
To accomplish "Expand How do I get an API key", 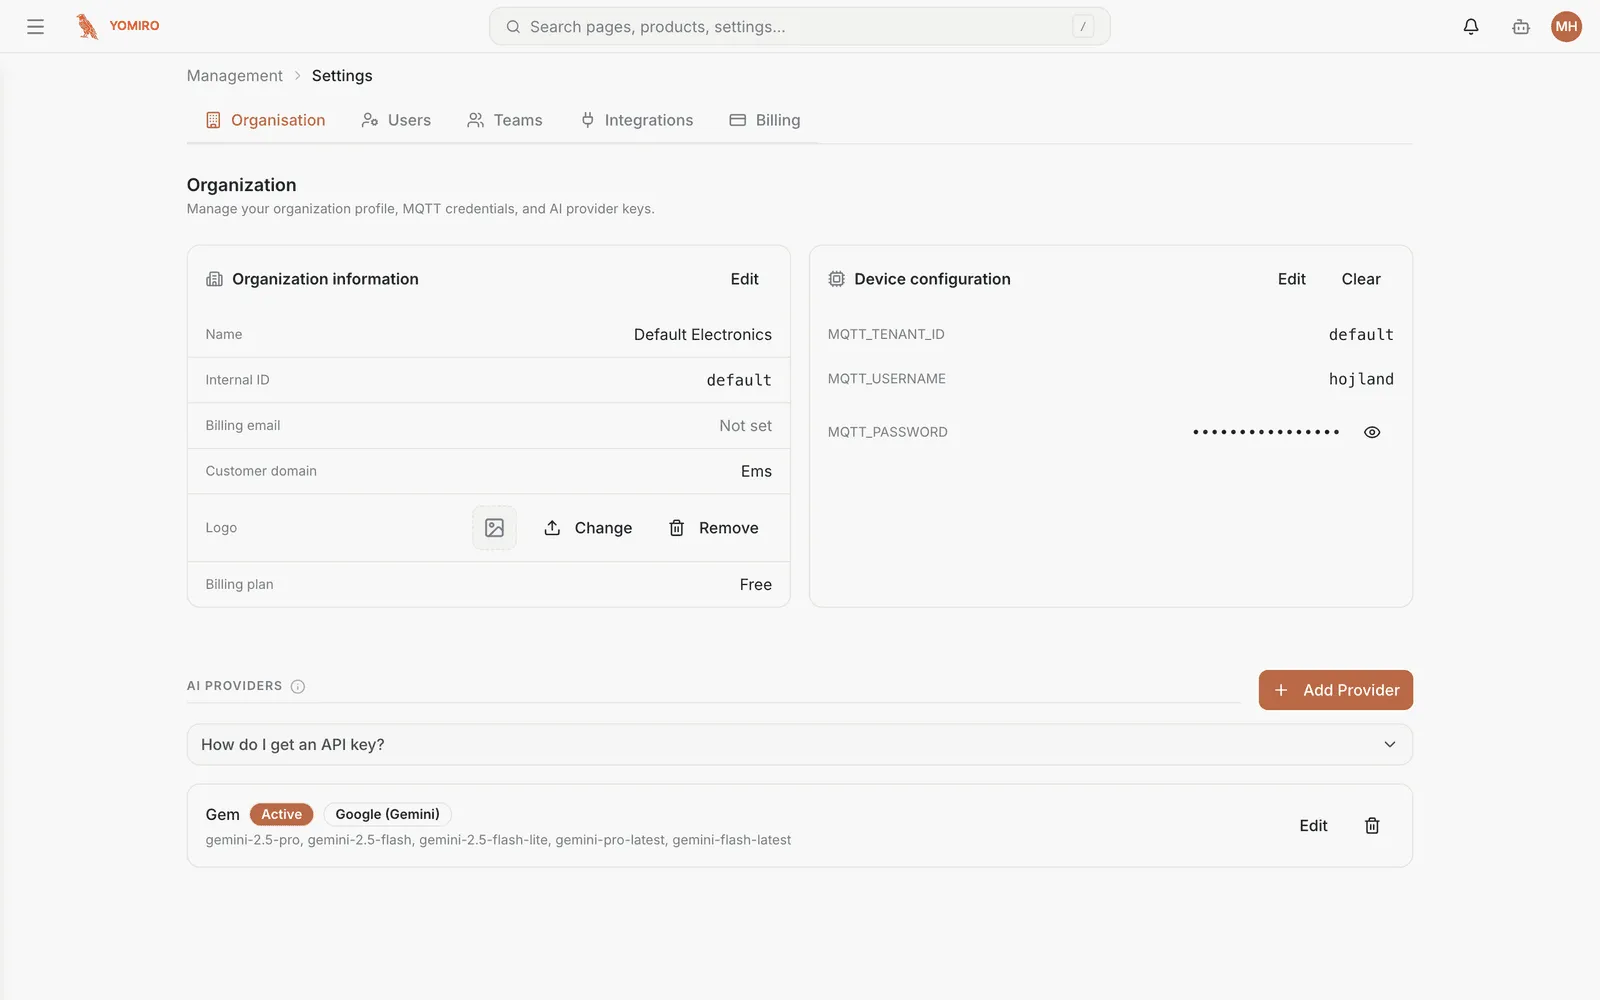I will click(x=799, y=745).
